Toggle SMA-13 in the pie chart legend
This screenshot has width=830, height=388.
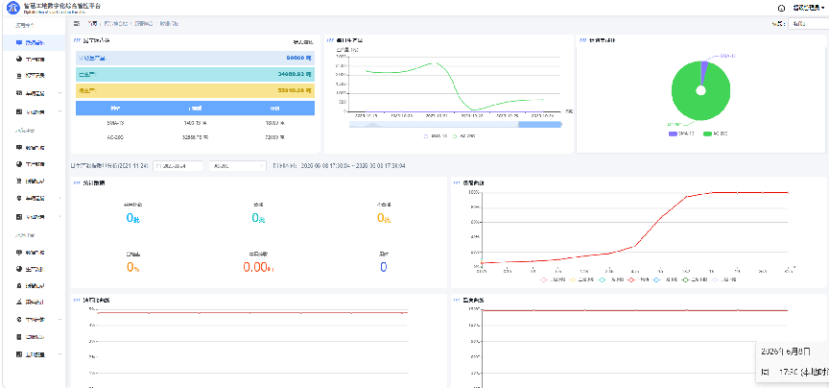[682, 134]
